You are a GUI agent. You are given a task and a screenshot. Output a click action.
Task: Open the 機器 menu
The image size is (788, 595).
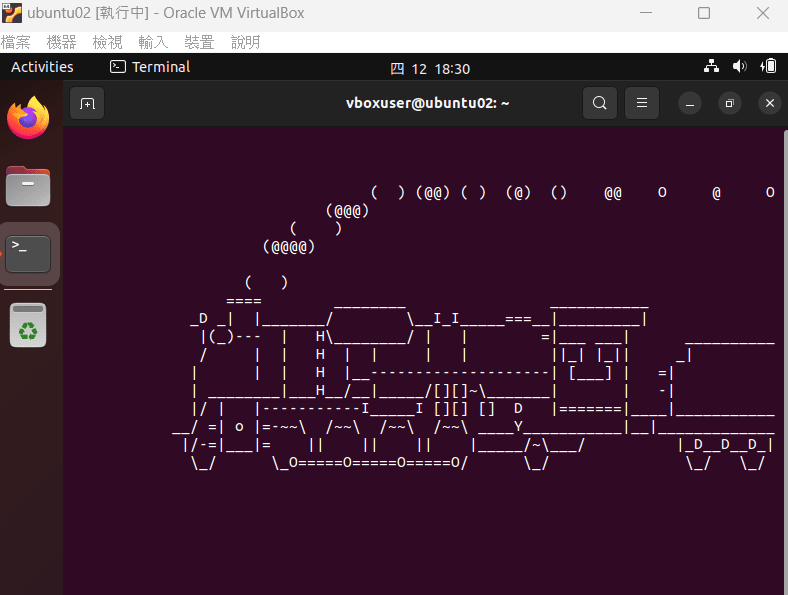pyautogui.click(x=62, y=42)
